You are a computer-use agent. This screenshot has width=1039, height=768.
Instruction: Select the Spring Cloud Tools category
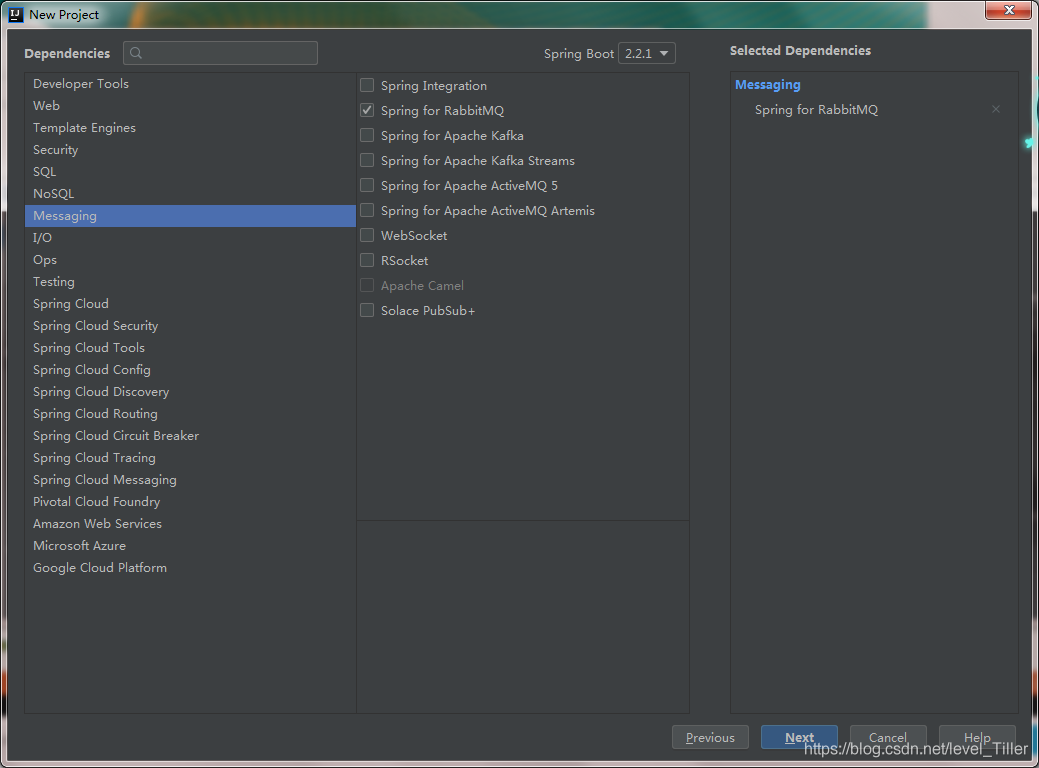tap(190, 347)
